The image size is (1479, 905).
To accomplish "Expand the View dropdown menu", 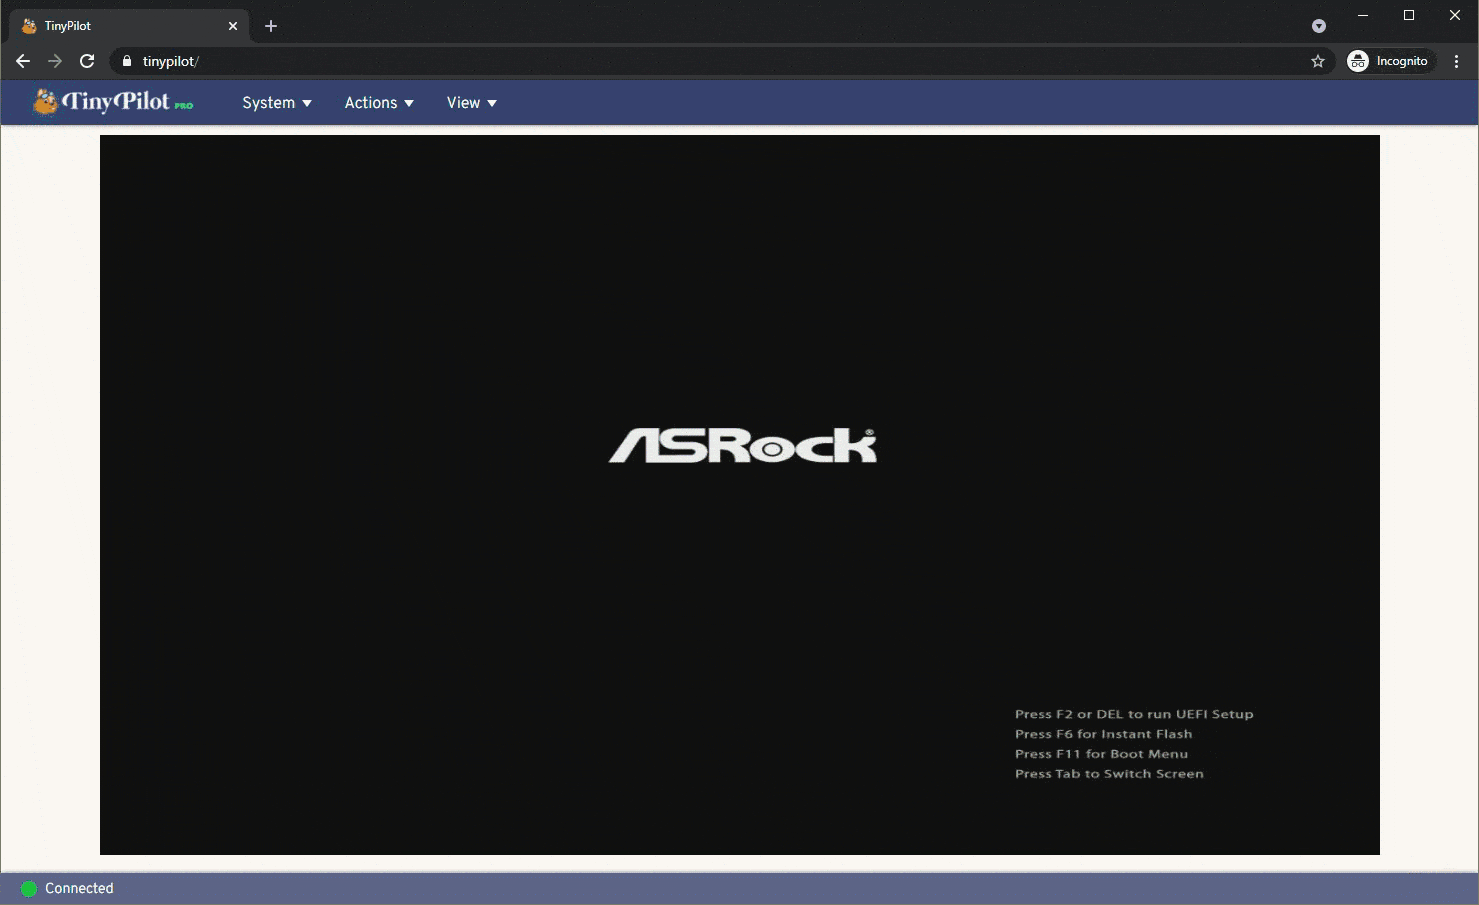I will 472,103.
